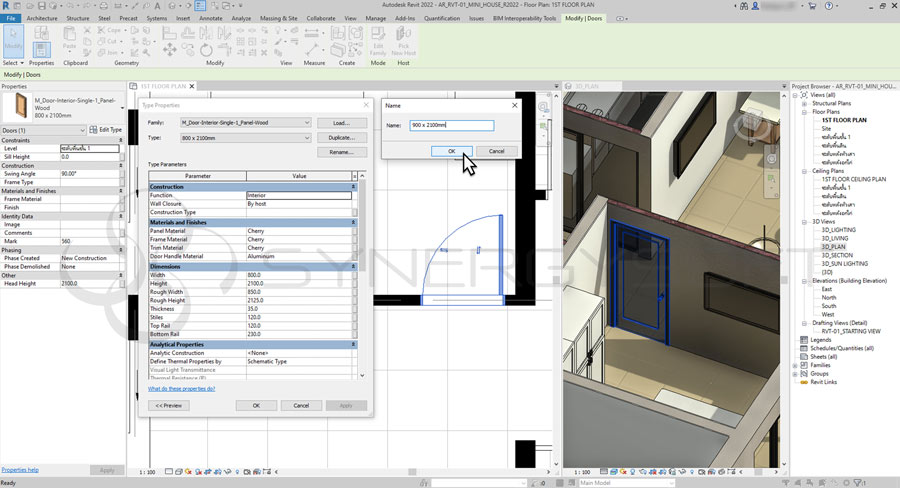Screen dimensions: 900x488
Task: Click the Name text field
Action: [x=452, y=126]
